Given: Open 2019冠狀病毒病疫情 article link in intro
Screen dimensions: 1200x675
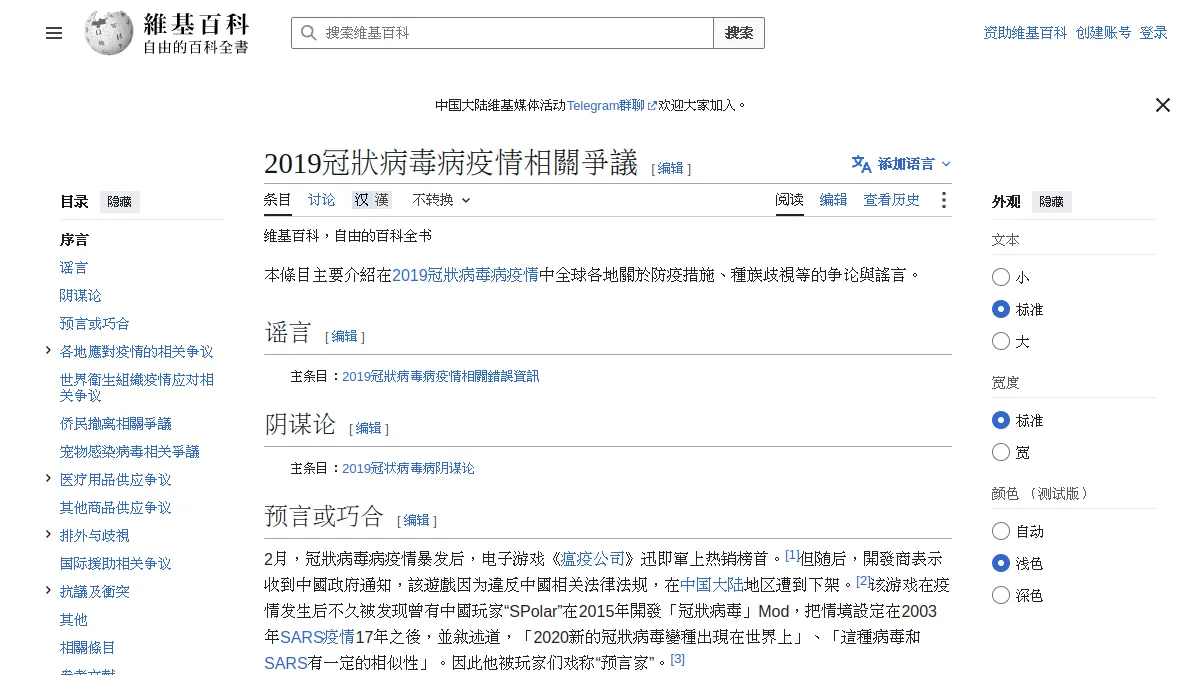Looking at the screenshot, I should click(x=465, y=275).
